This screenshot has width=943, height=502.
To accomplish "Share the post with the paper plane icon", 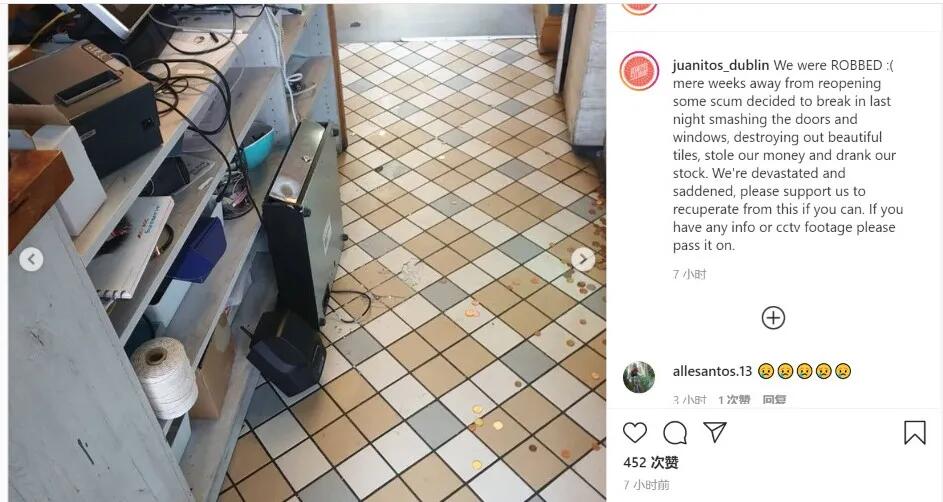I will (x=715, y=432).
